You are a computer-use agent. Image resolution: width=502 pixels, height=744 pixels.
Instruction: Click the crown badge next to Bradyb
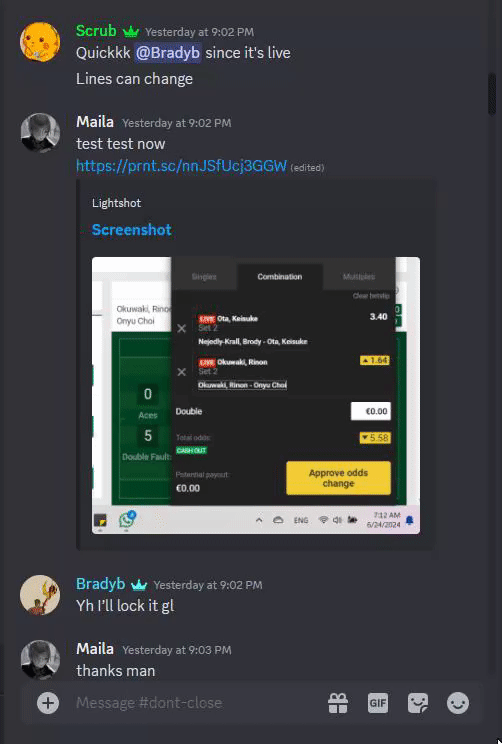(x=139, y=585)
